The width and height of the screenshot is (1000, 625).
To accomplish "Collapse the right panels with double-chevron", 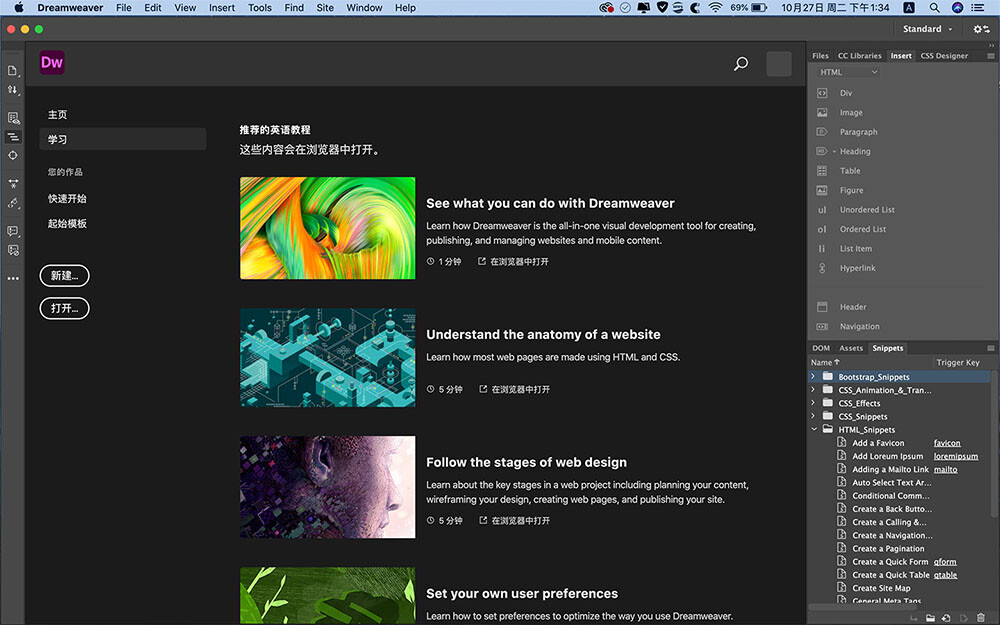I will point(991,45).
